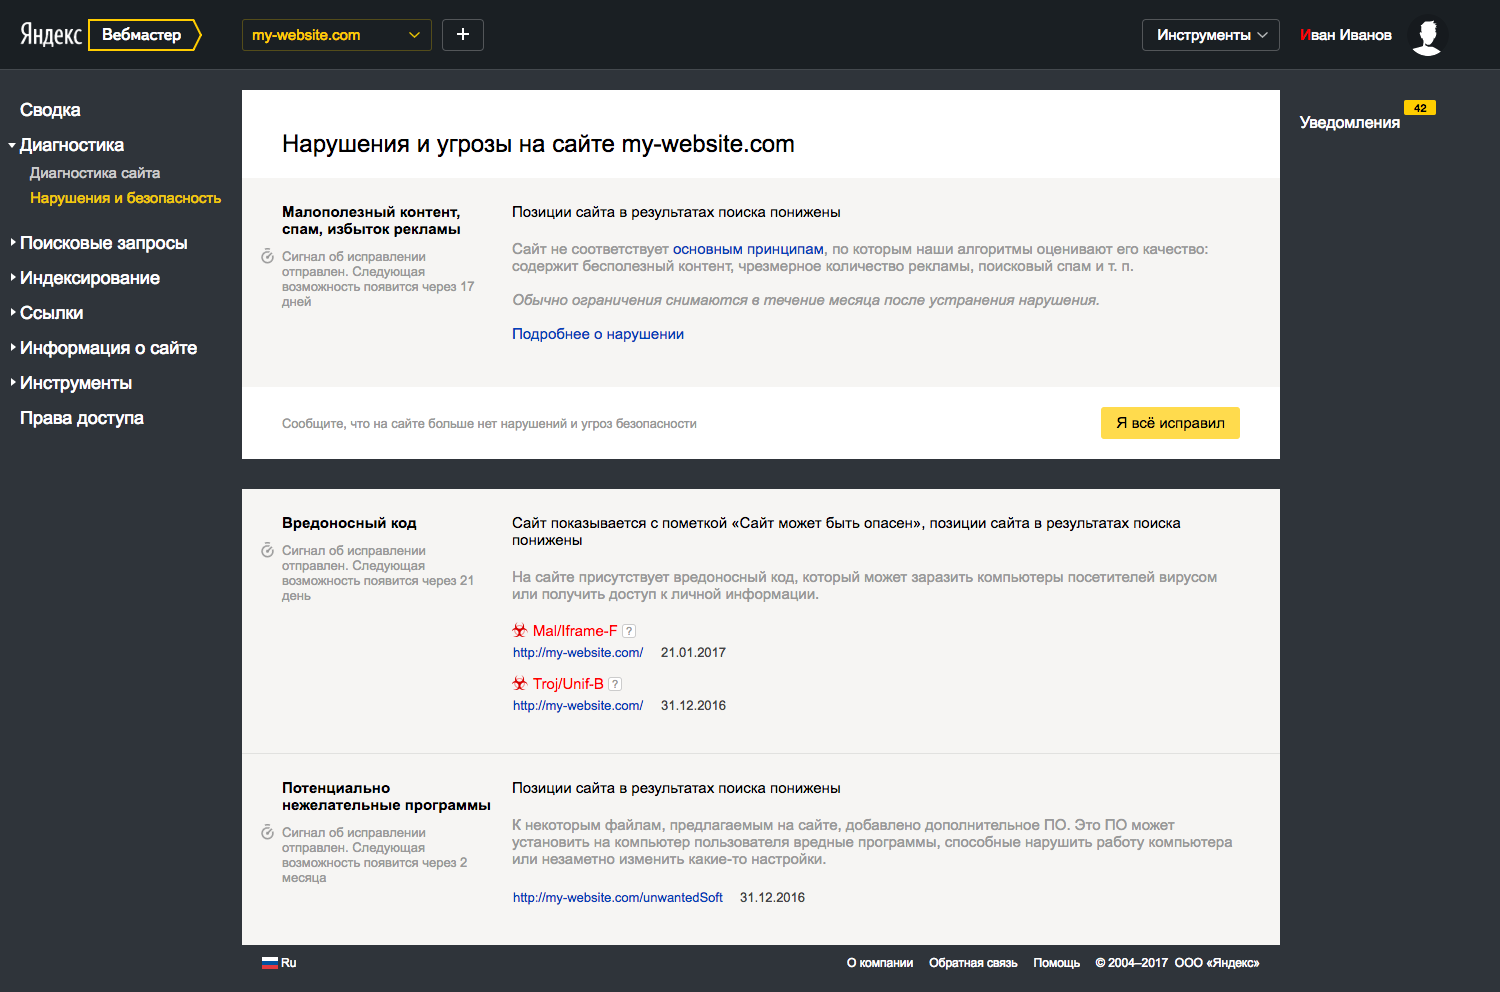
Task: Open my-website.com link dated 21.01.2017
Action: click(x=578, y=653)
